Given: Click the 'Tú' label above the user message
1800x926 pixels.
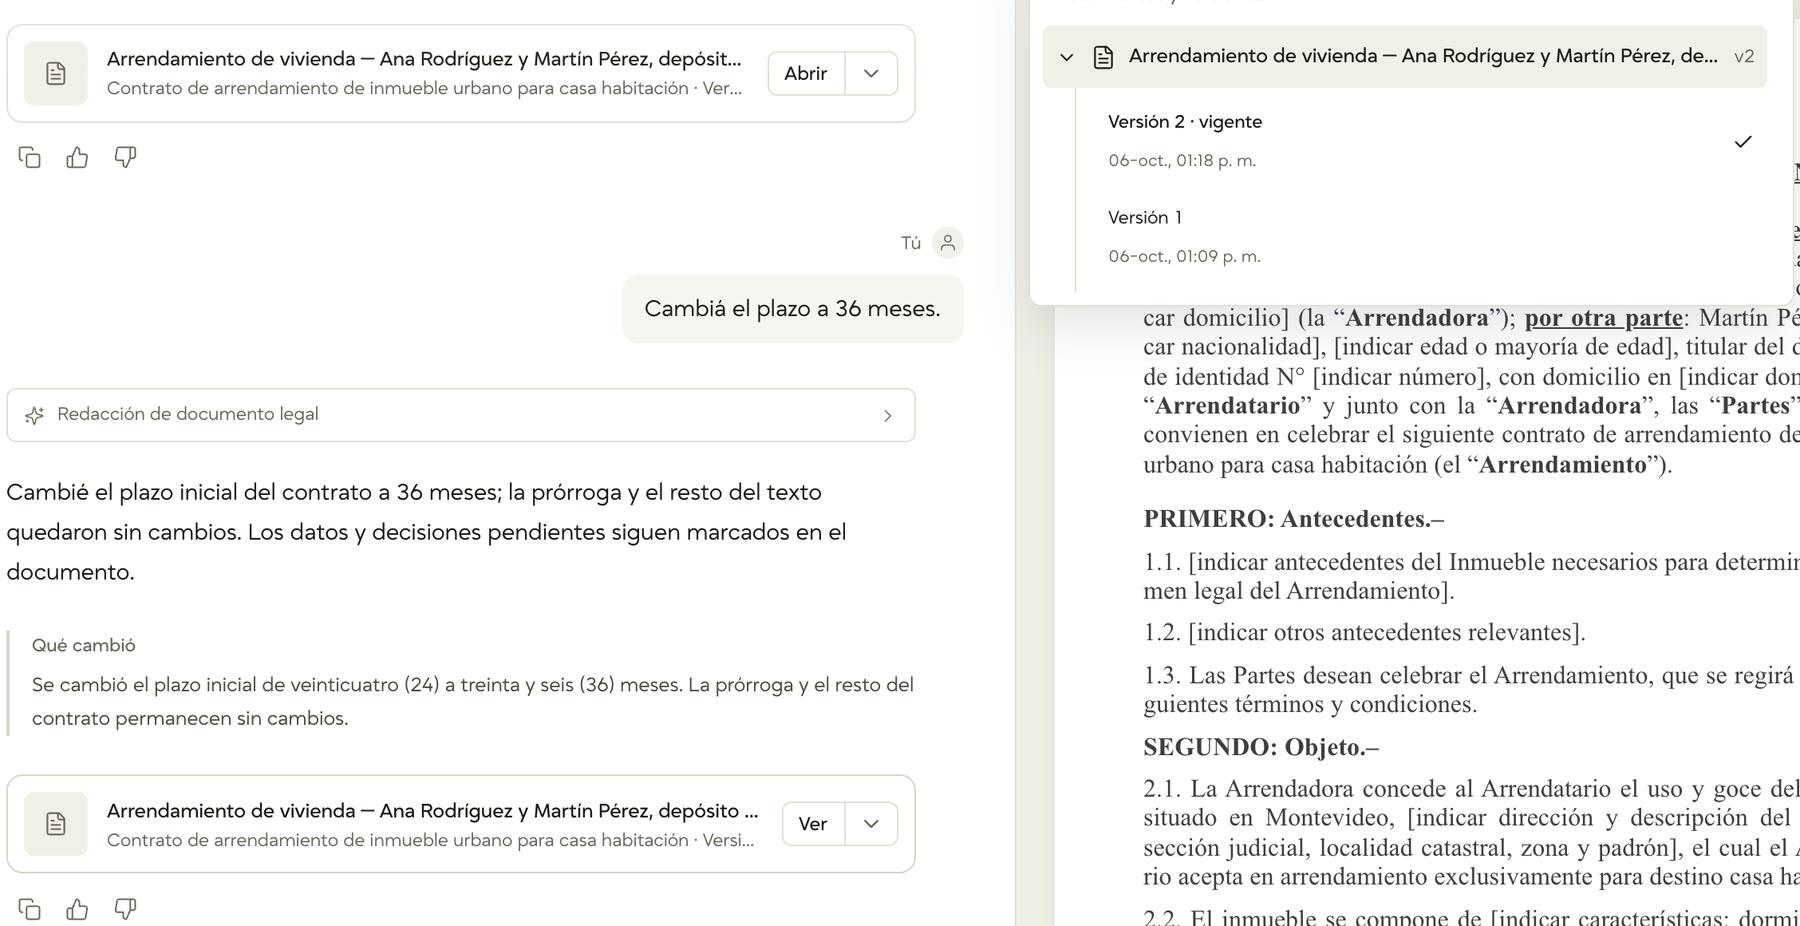Looking at the screenshot, I should pos(910,243).
